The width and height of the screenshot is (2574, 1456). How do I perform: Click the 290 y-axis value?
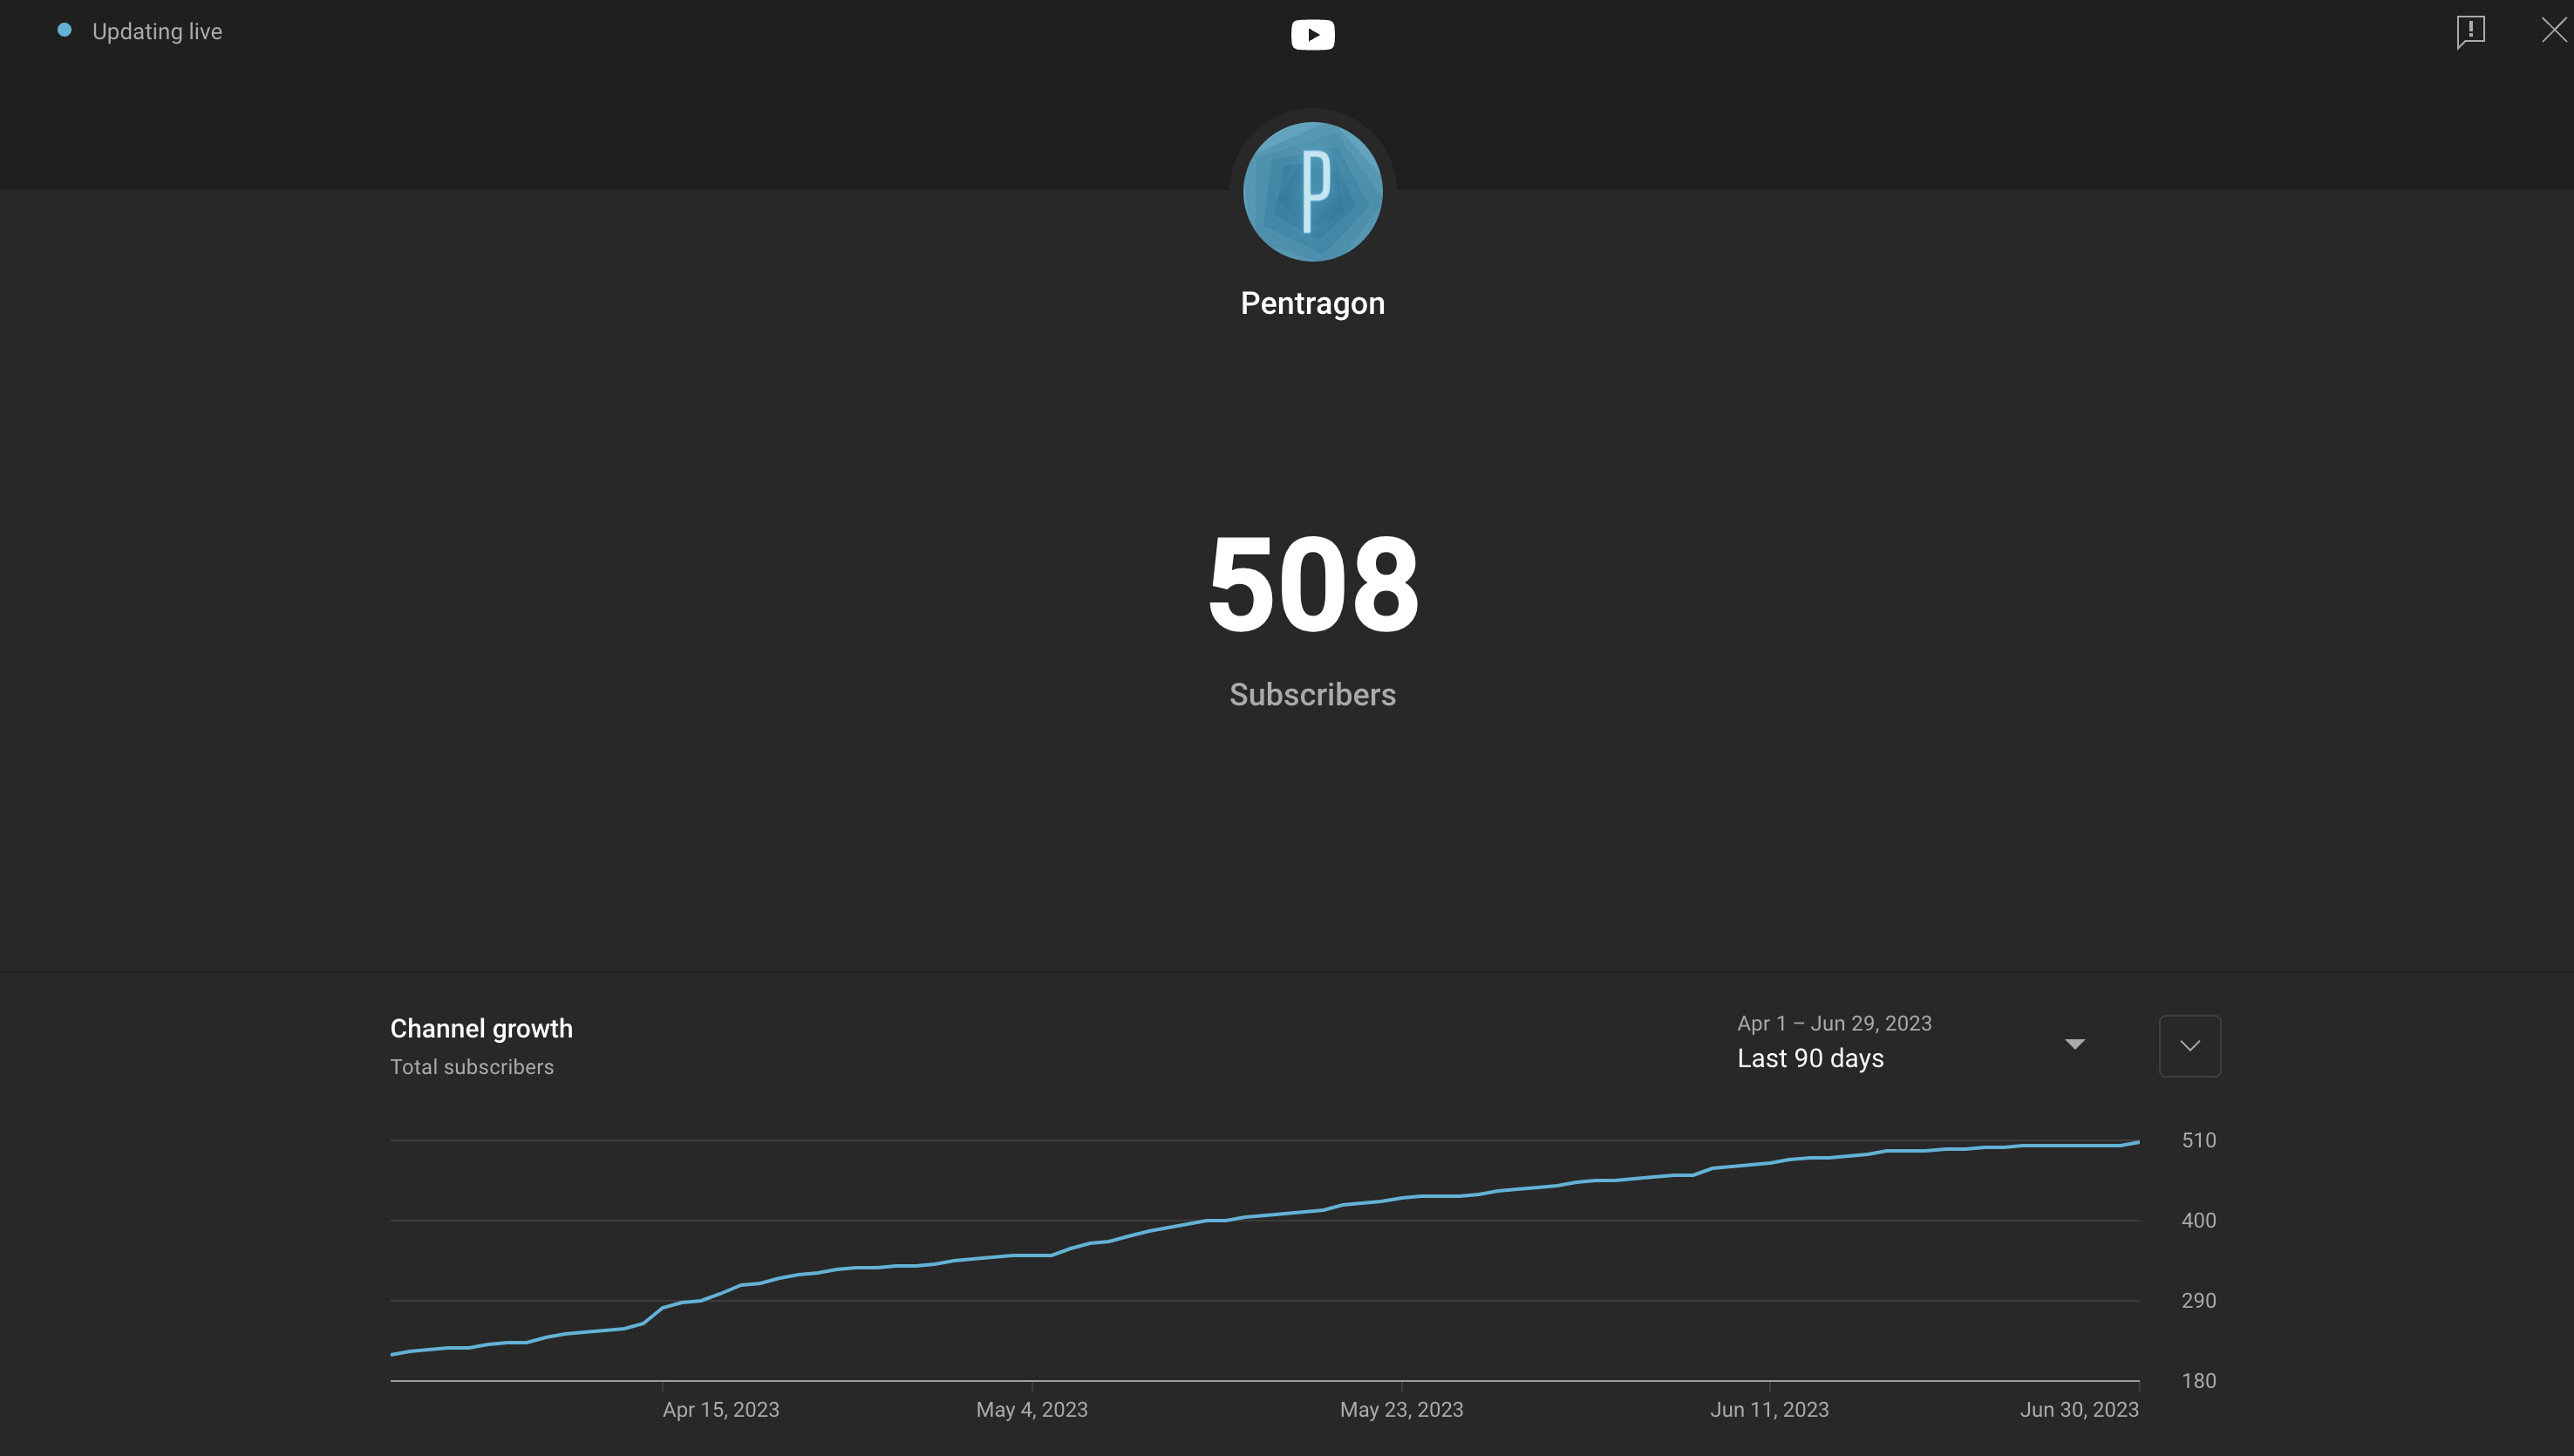pyautogui.click(x=2198, y=1300)
